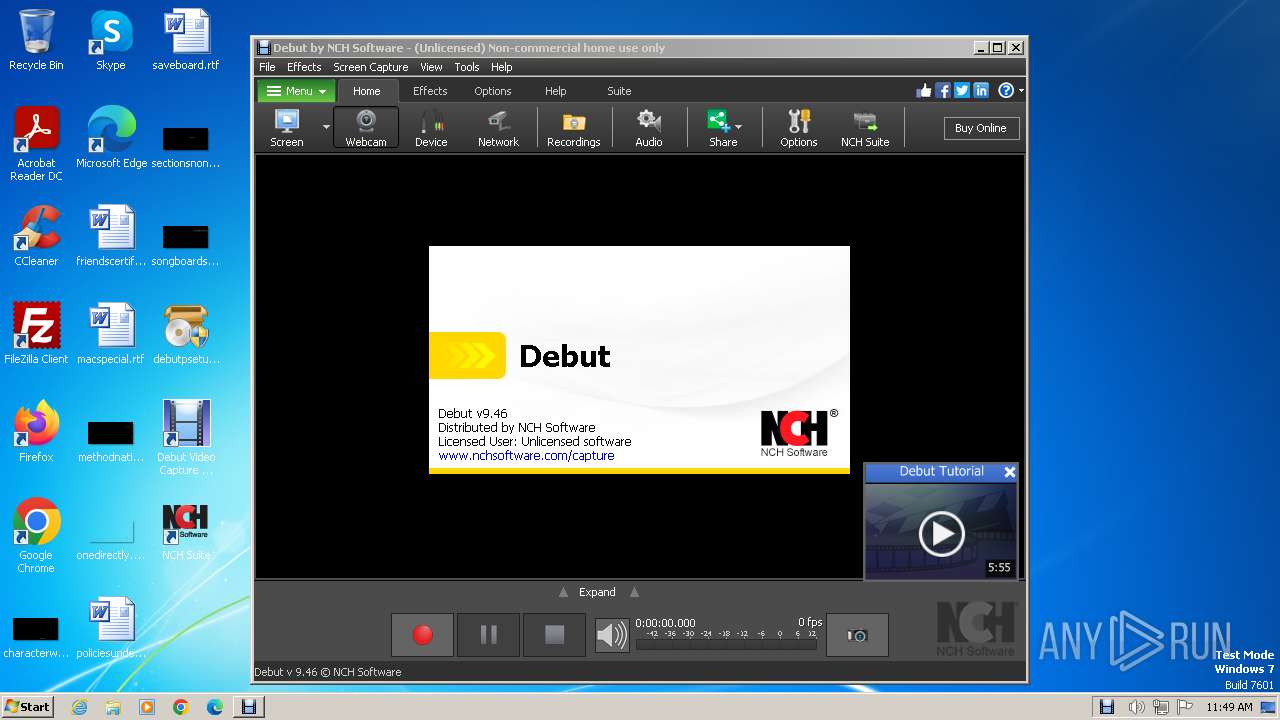Image resolution: width=1280 pixels, height=720 pixels.
Task: Select the Webcam capture source
Action: click(366, 128)
